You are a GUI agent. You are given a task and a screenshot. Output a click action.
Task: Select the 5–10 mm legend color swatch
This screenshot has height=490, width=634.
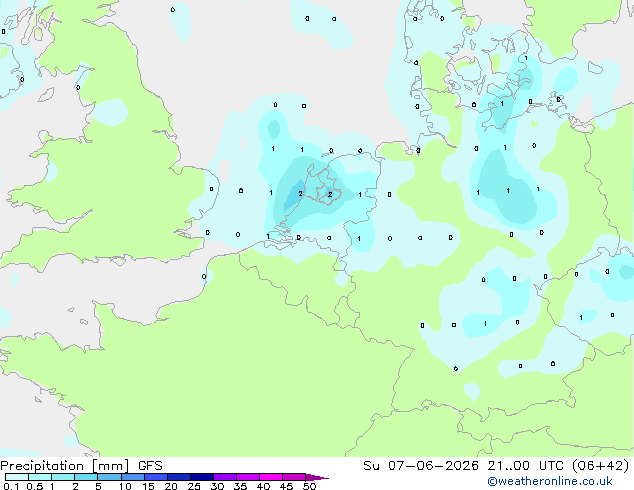point(109,477)
